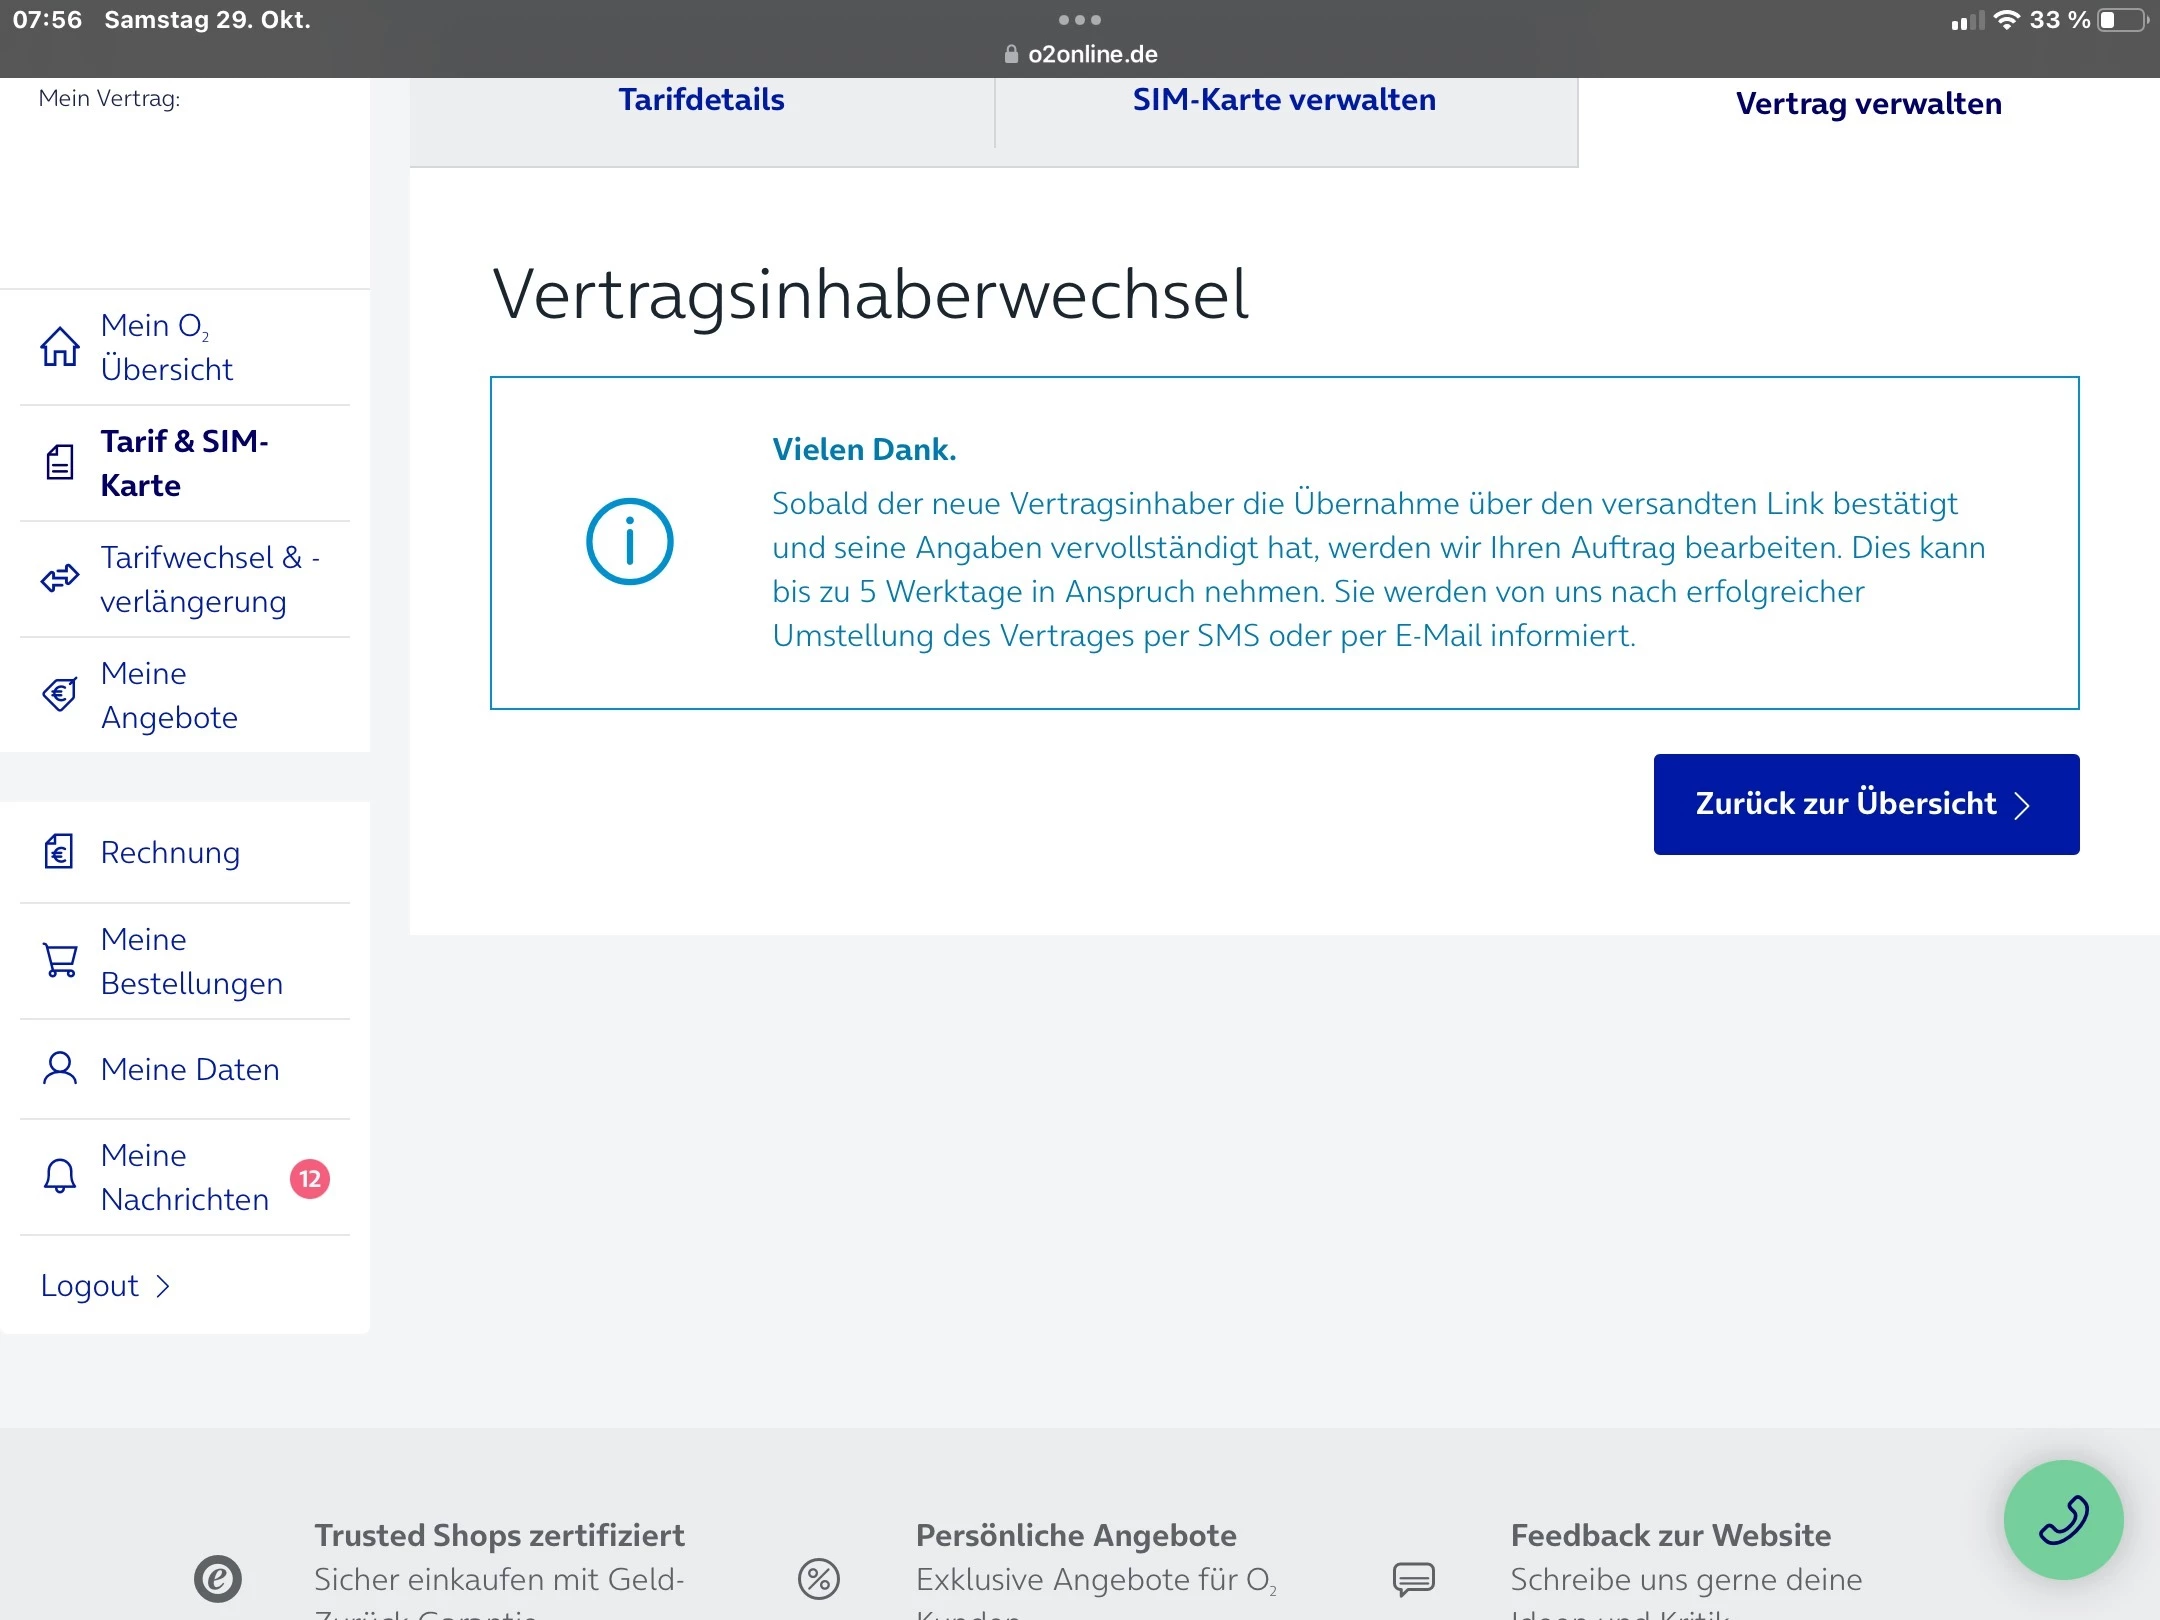Click the Logout link
The width and height of the screenshot is (2160, 1620).
(90, 1285)
